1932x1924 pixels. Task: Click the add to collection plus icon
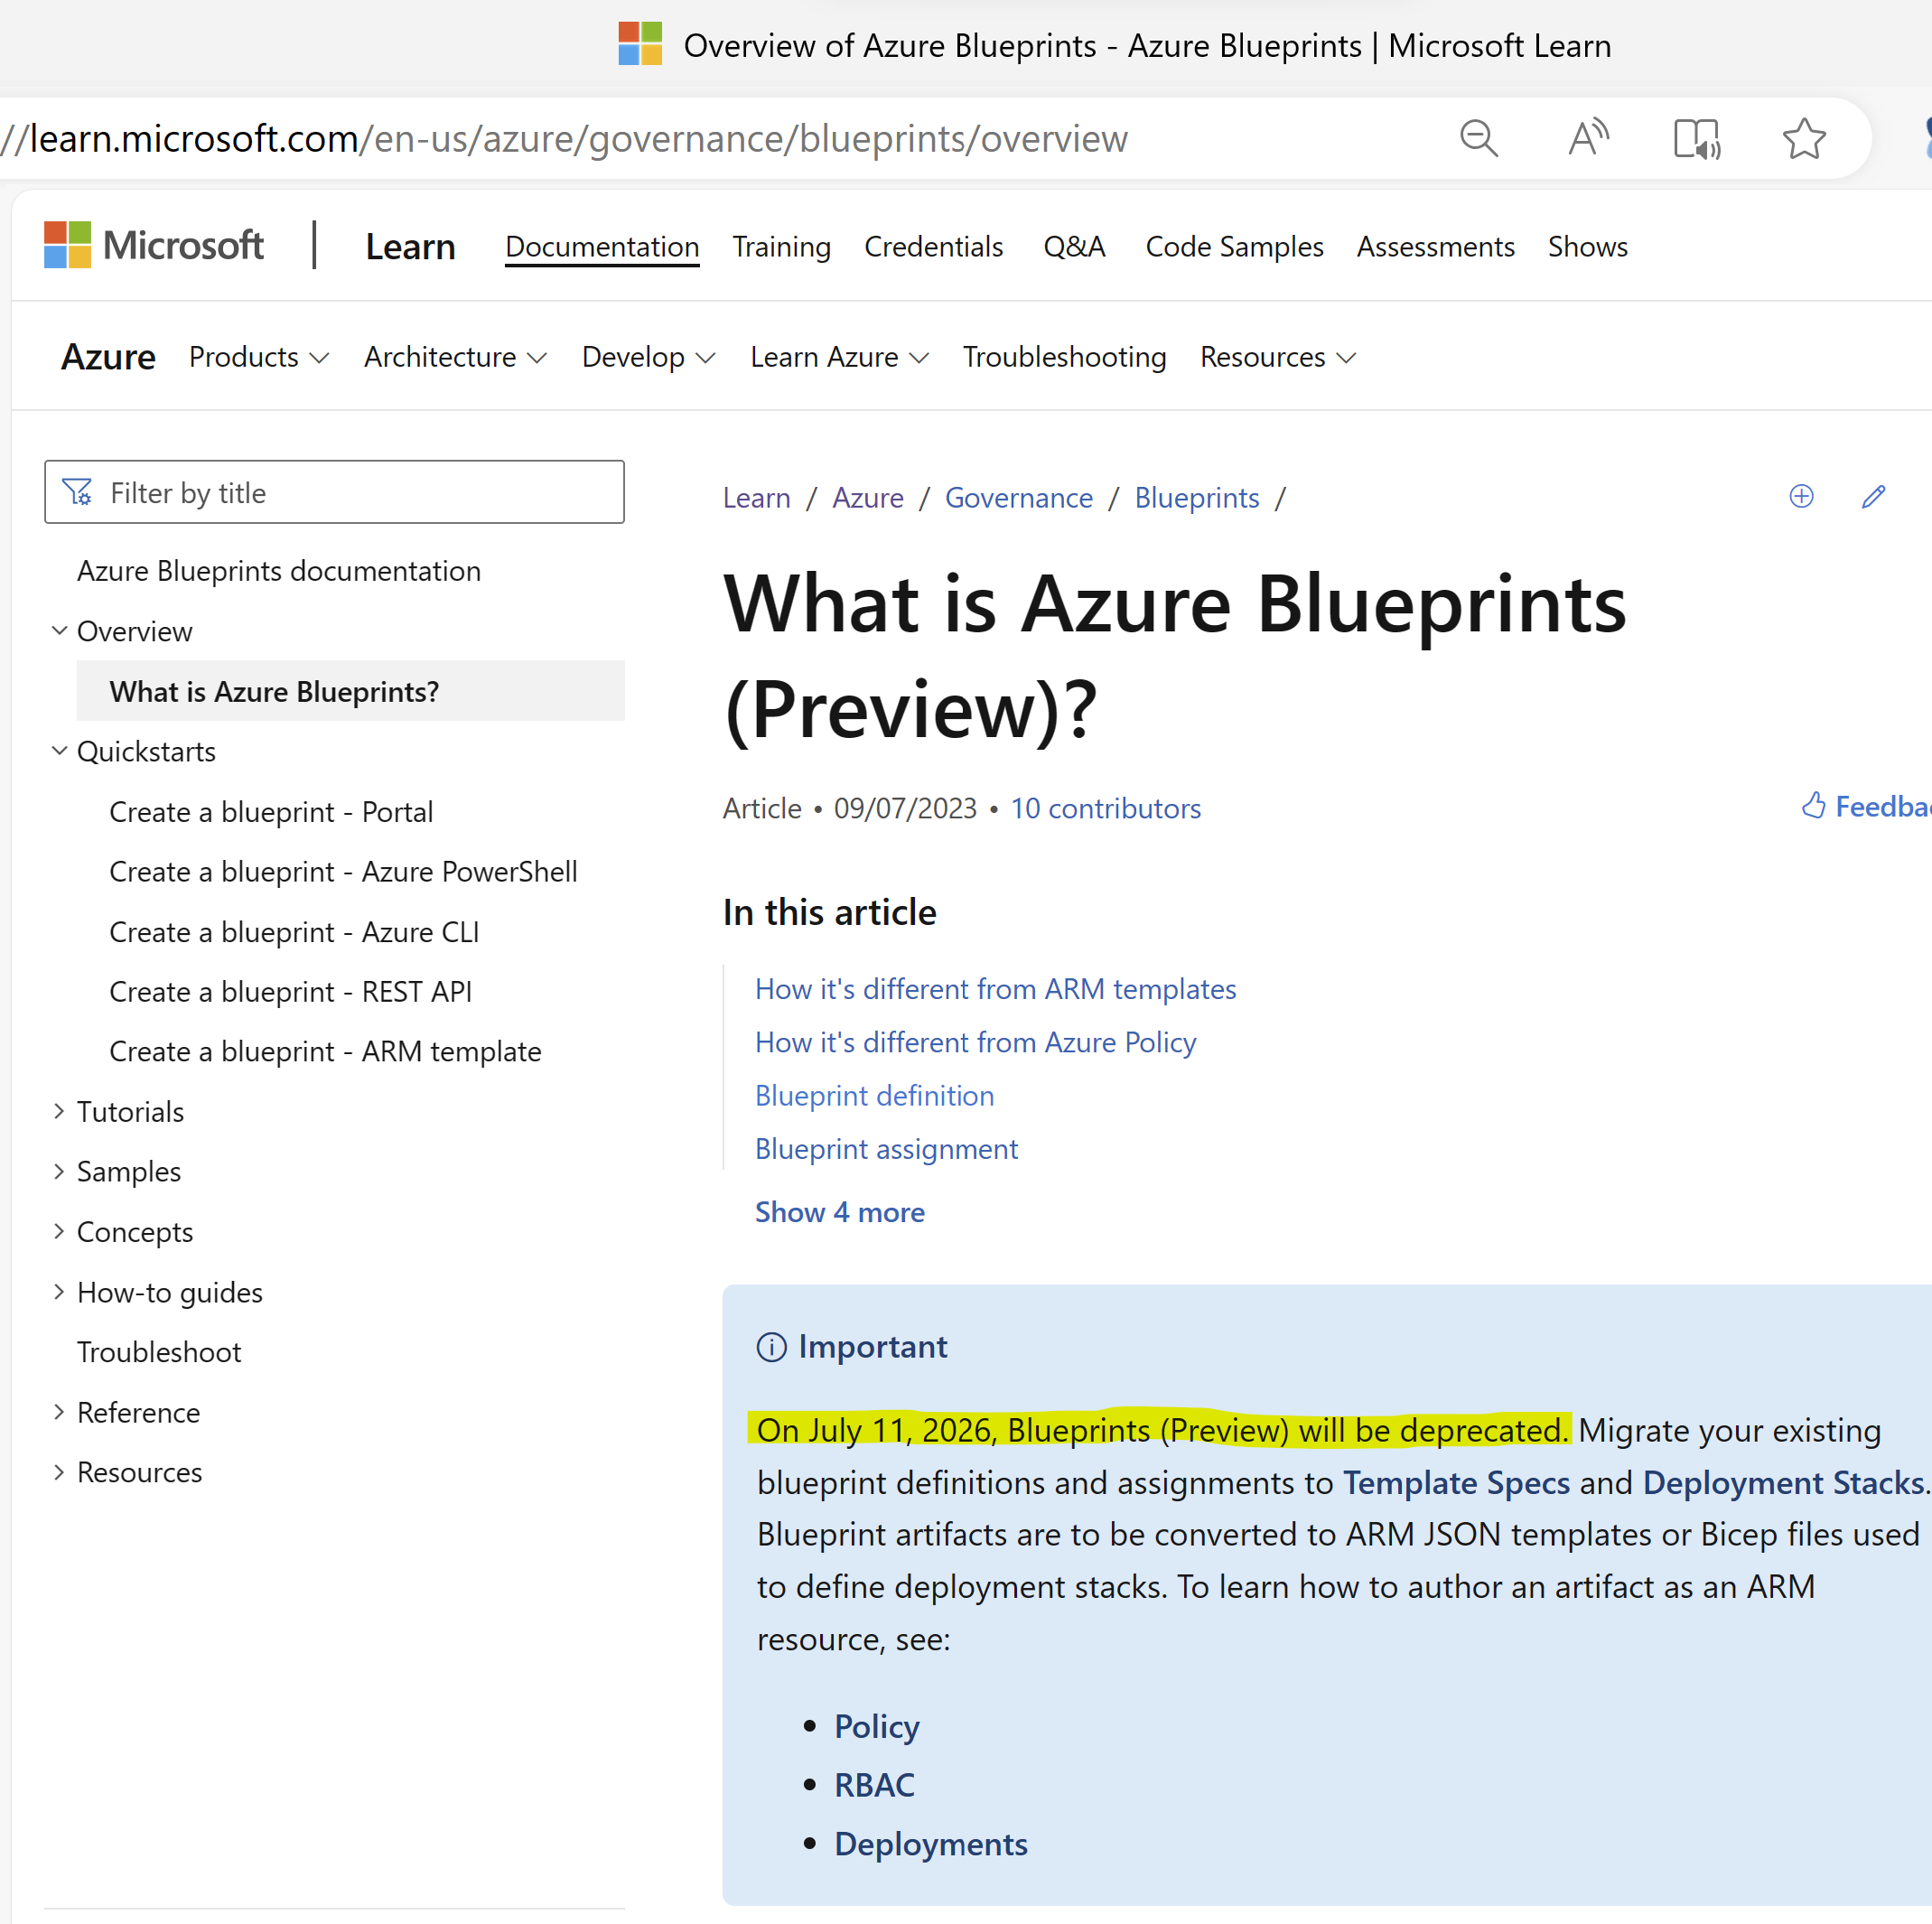point(1800,496)
